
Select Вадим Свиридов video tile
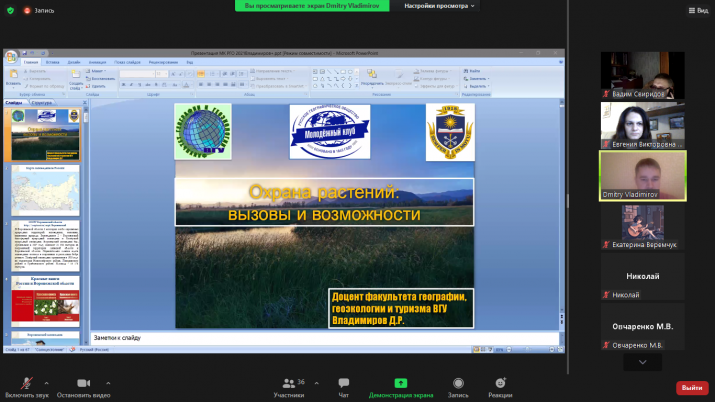point(642,75)
